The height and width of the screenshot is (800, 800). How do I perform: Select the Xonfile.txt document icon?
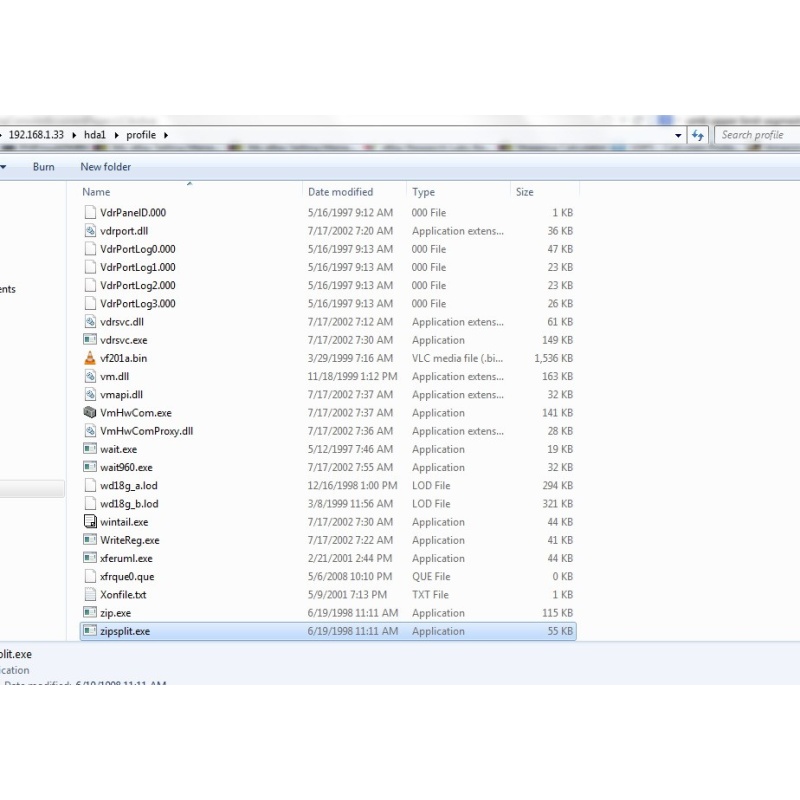[x=90, y=595]
